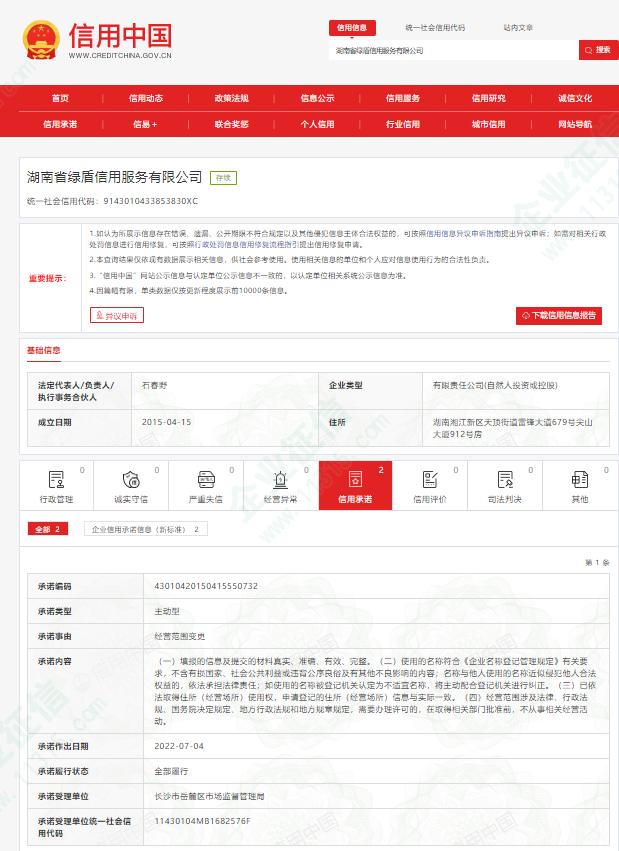This screenshot has width=619, height=851.
Task: Go to 首页 in navigation bar
Action: (x=60, y=98)
